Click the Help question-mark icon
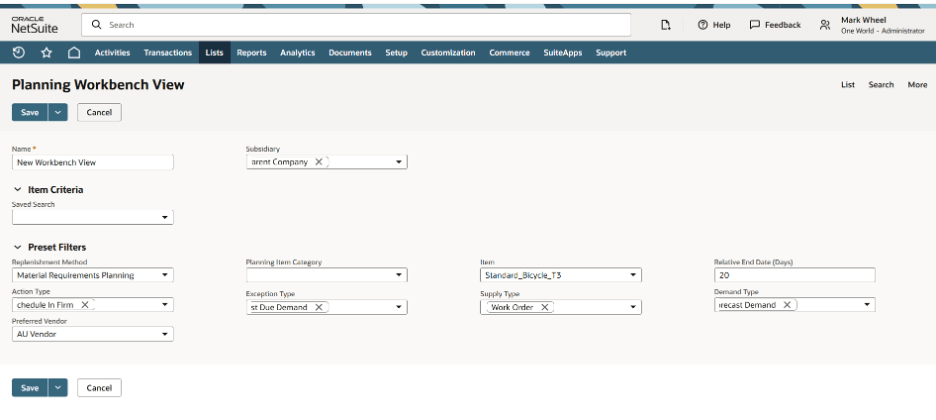Viewport: 936px width, 420px height. click(703, 25)
